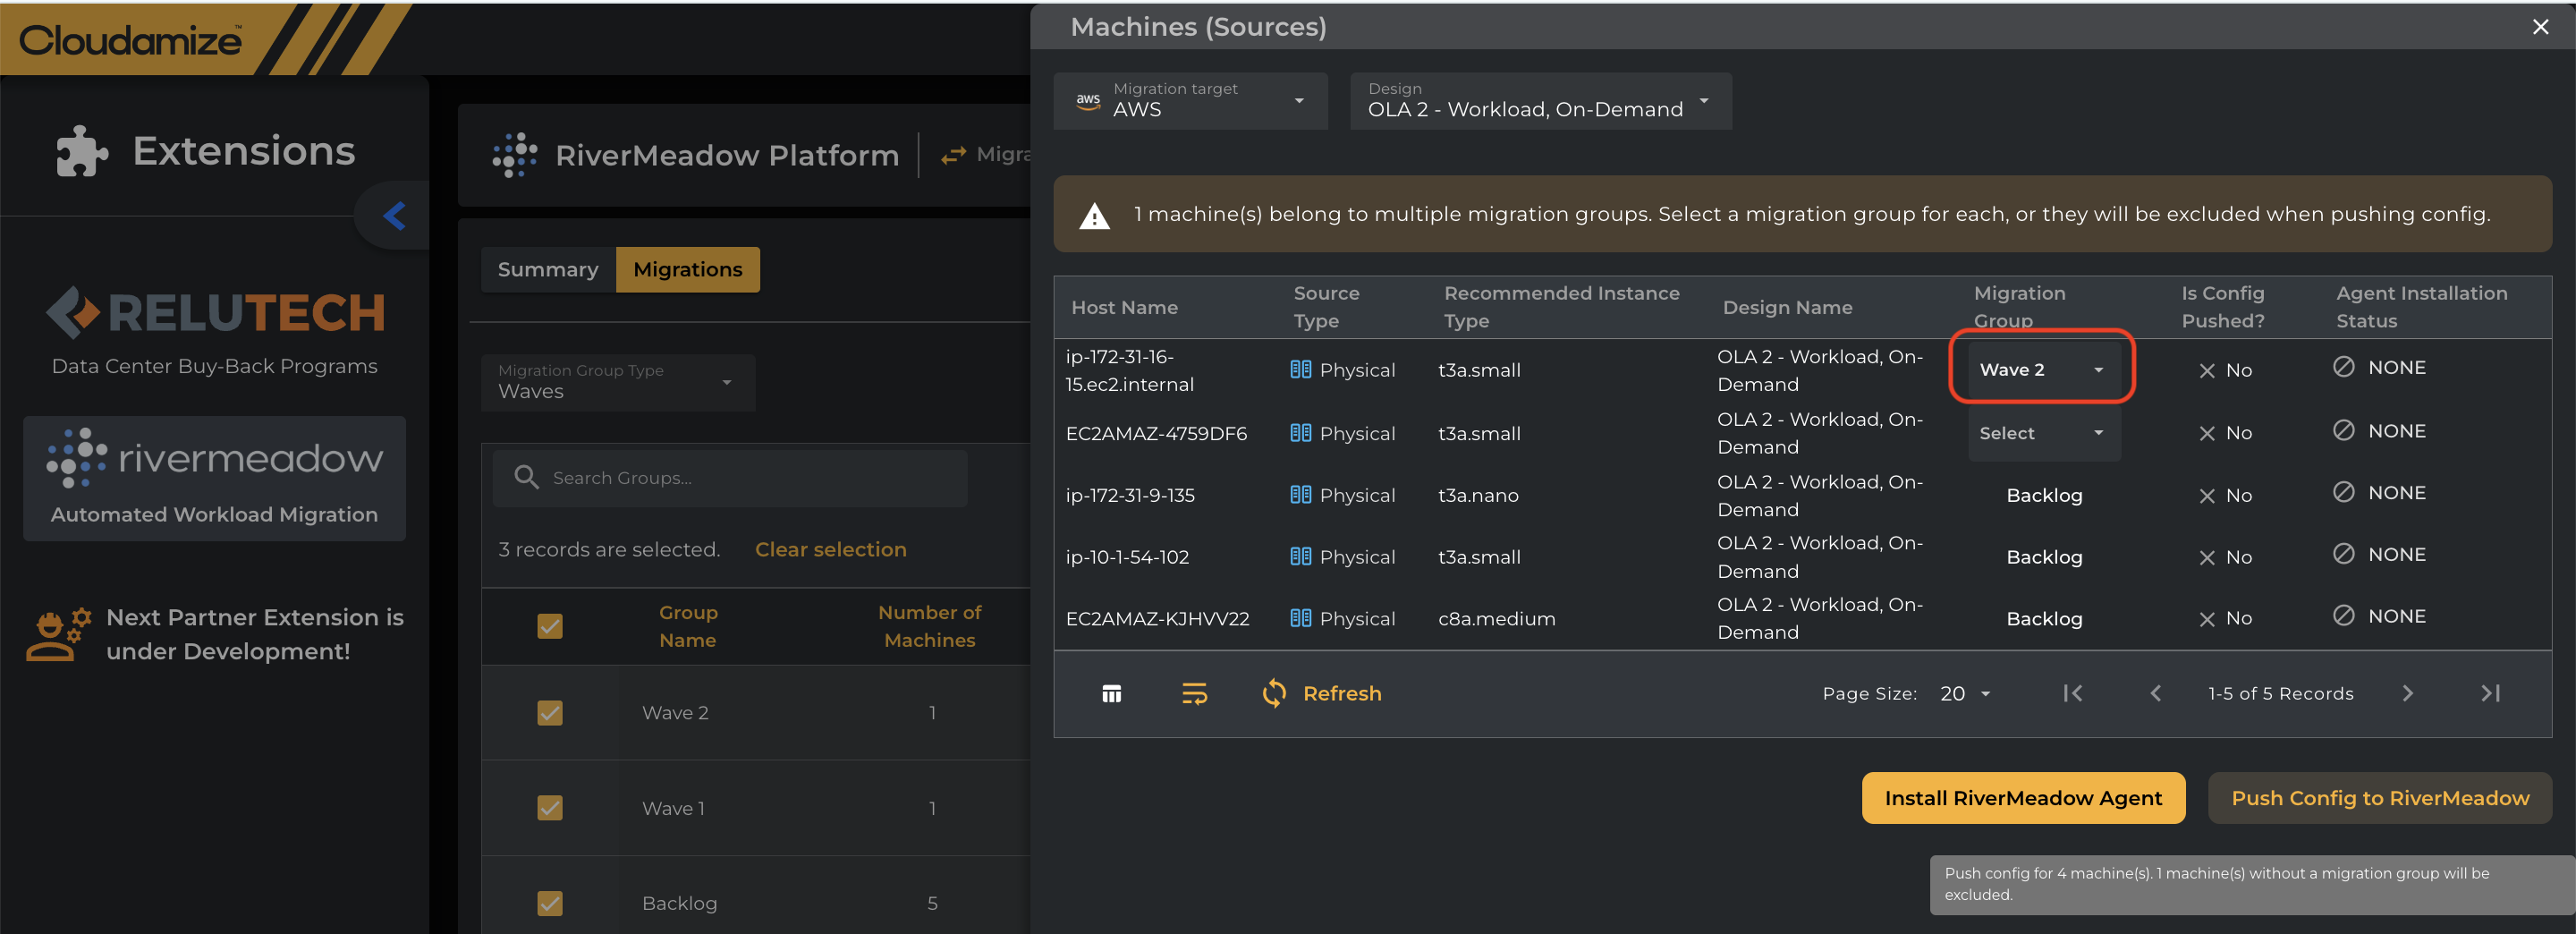This screenshot has width=2576, height=934.
Task: Uncheck the Backlog group checkbox
Action: tap(550, 903)
